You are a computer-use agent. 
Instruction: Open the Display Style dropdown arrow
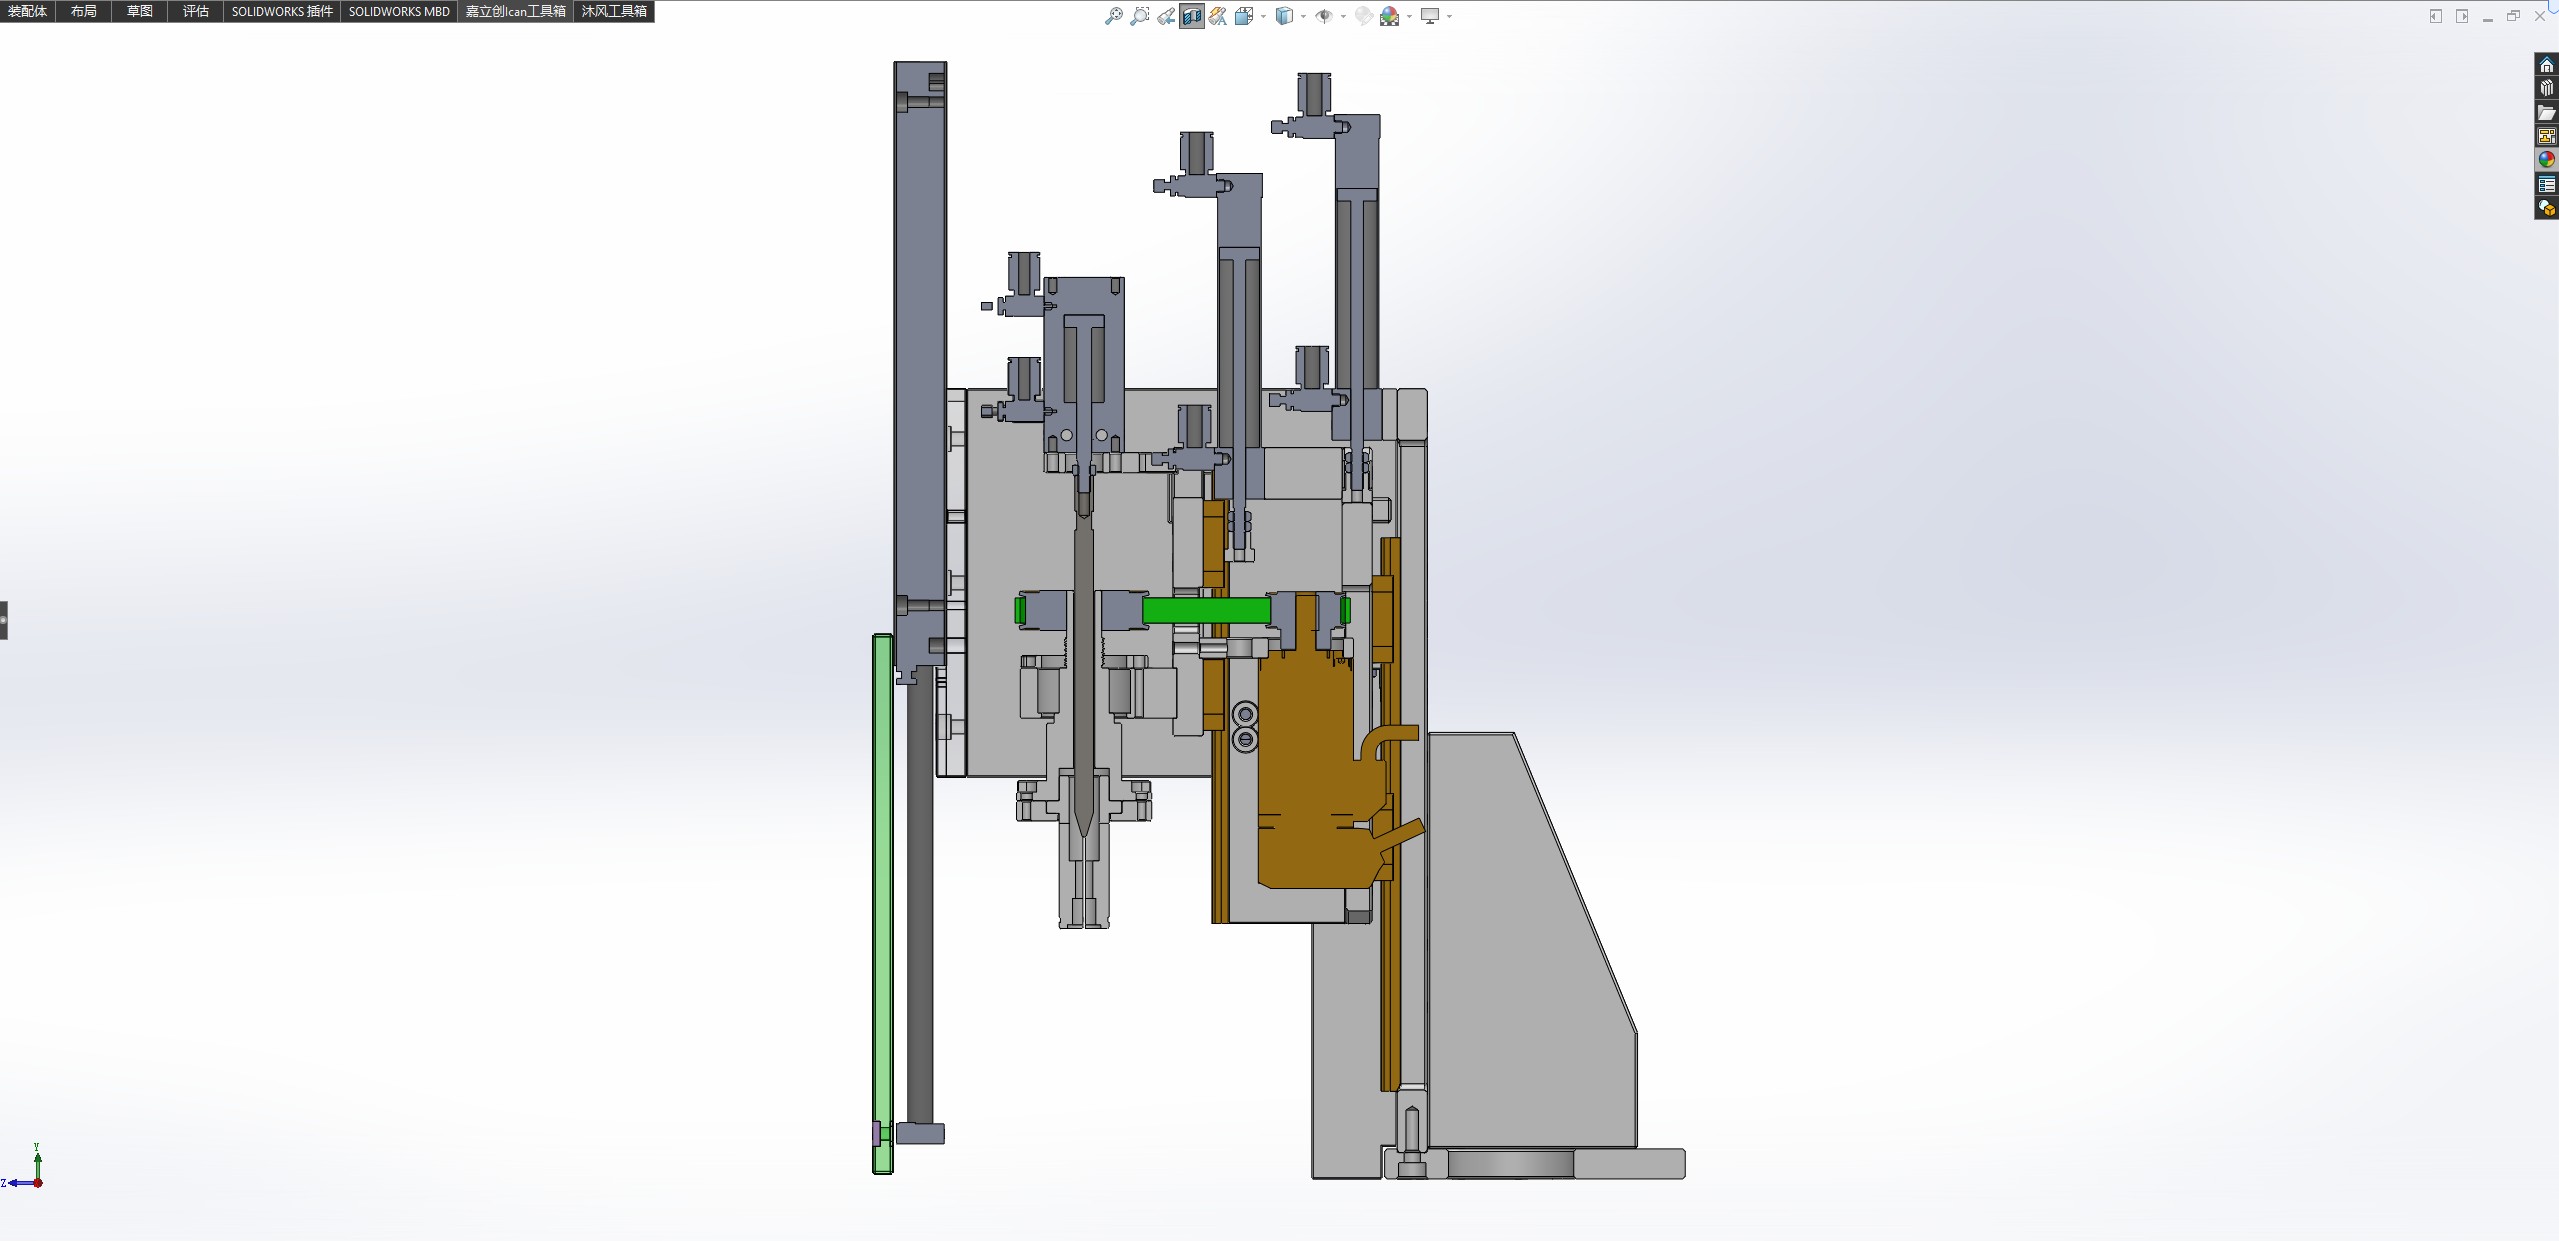(1303, 16)
